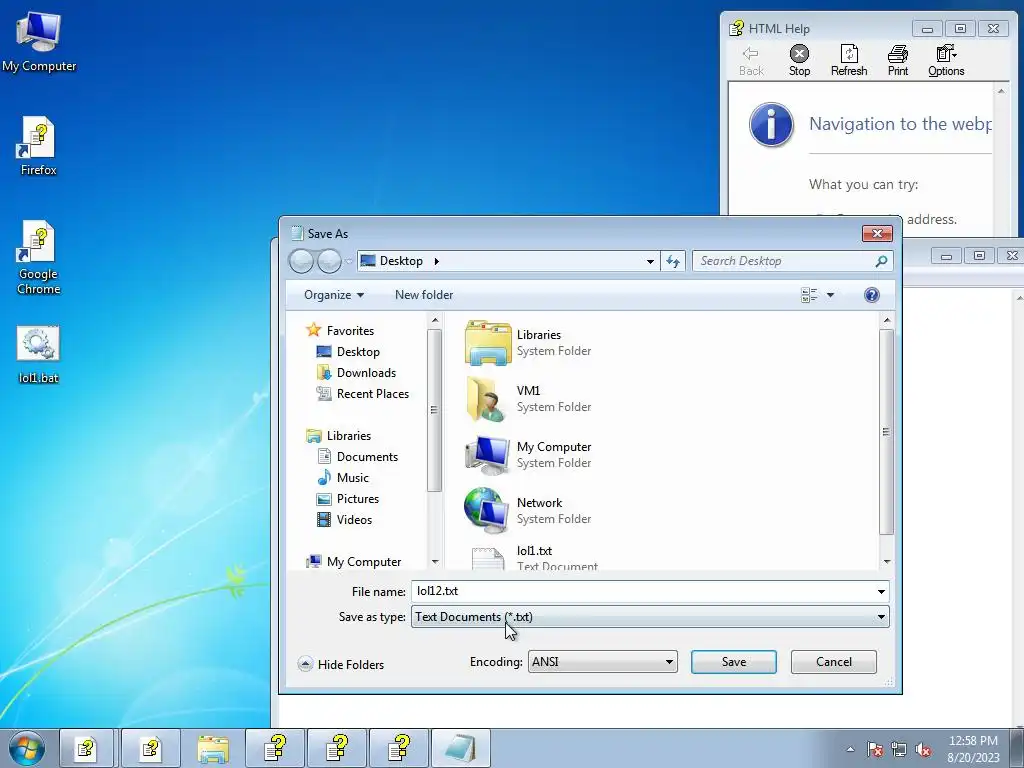The width and height of the screenshot is (1024, 768).
Task: Open help with the blue question icon
Action: pos(871,295)
